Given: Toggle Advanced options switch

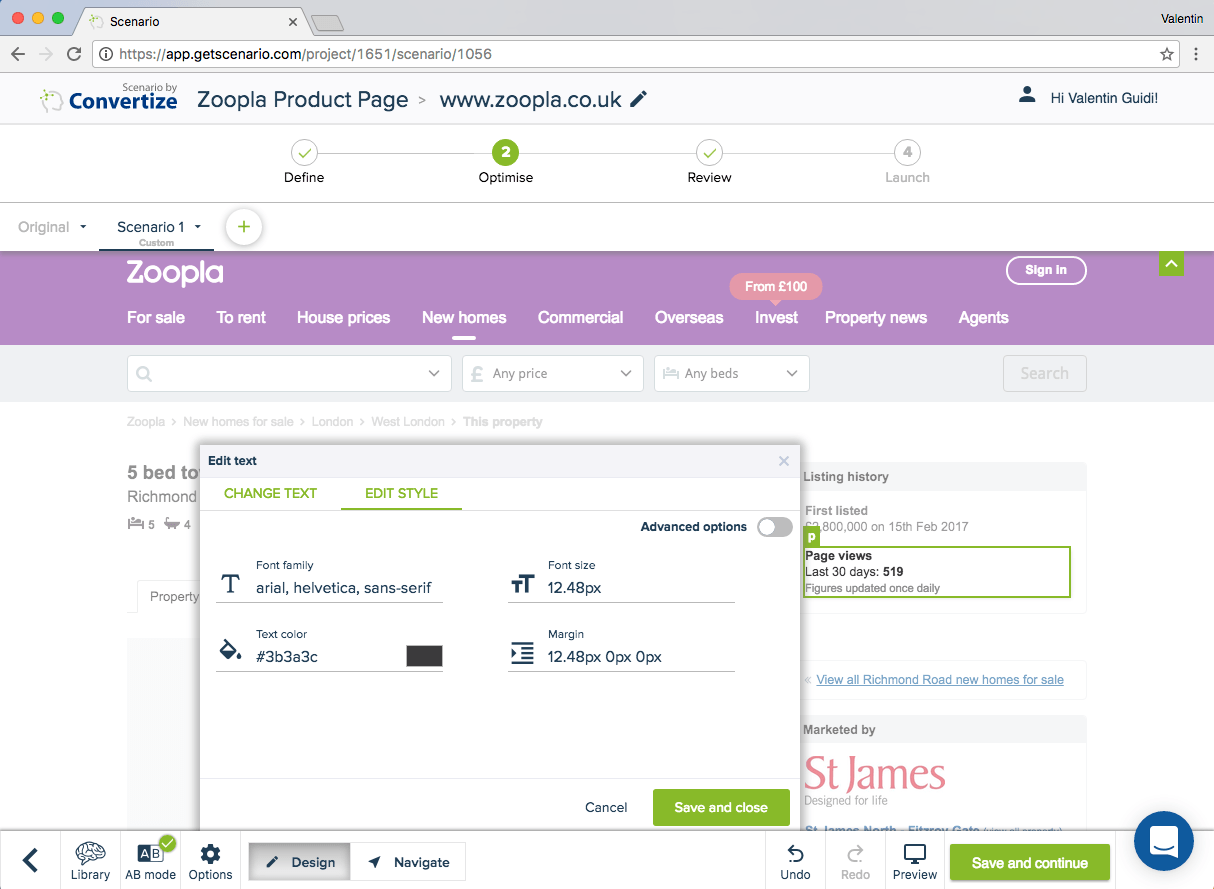Looking at the screenshot, I should point(774,527).
